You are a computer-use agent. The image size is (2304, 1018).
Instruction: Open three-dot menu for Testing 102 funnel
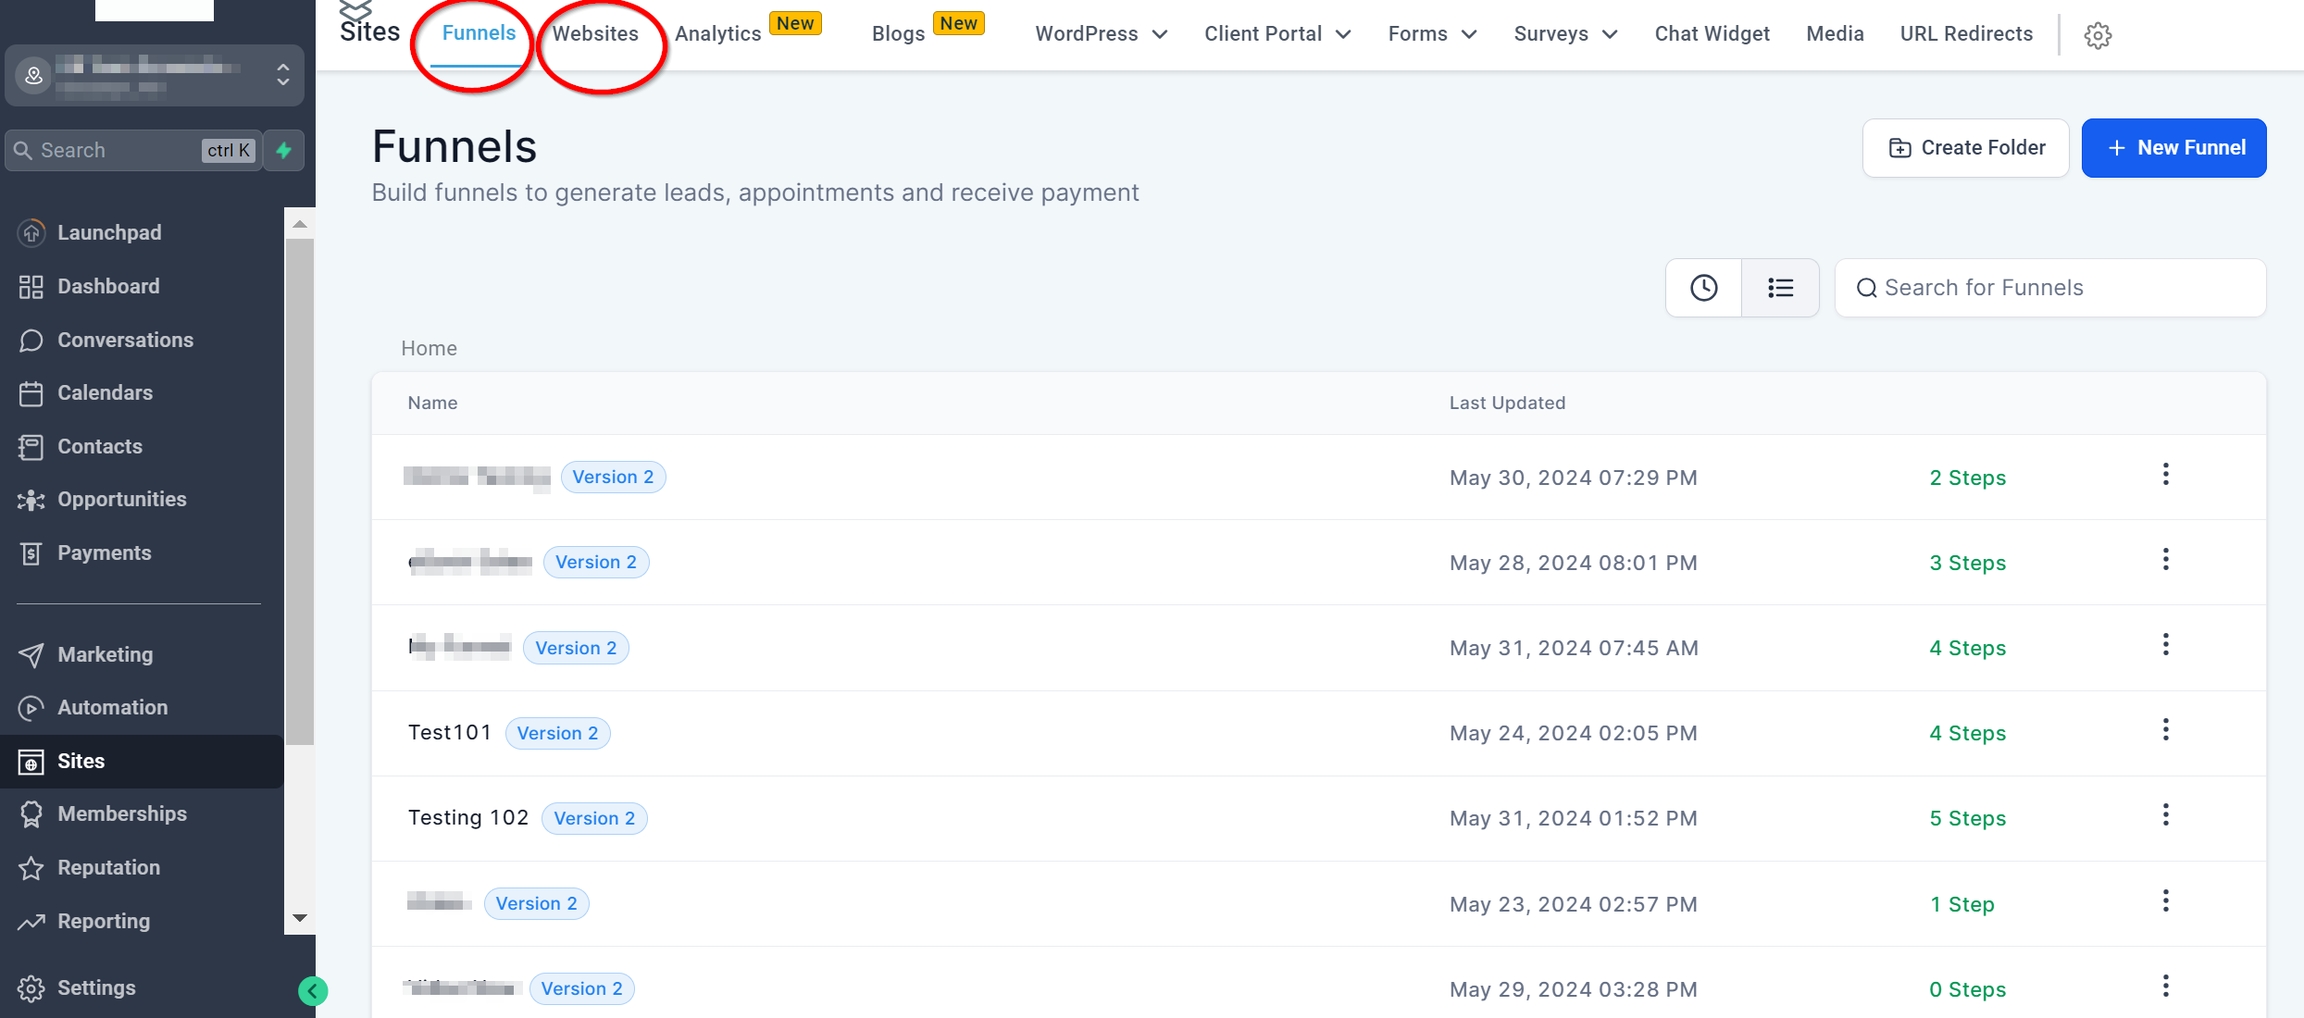coord(2165,816)
